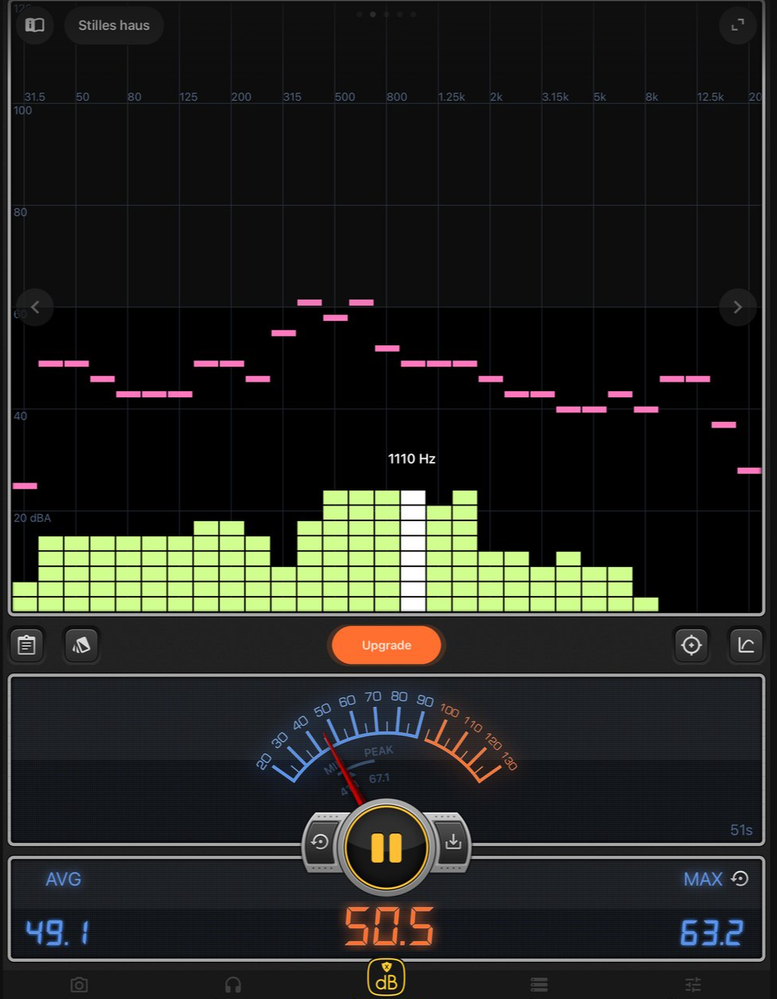
Task: Go to the next chart with right arrow
Action: 738,307
